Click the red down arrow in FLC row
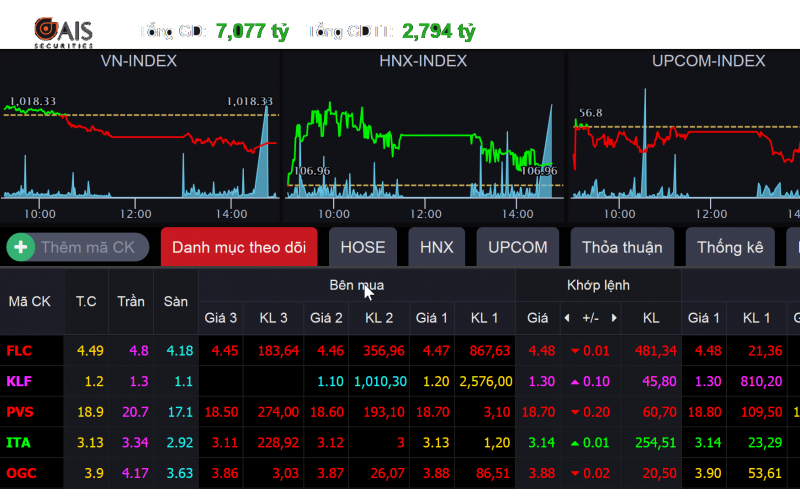800x500 pixels. point(575,350)
